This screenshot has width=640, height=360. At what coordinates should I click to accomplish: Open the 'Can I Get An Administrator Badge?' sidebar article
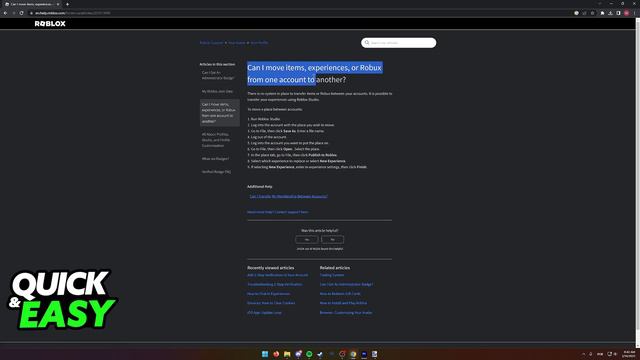(x=218, y=75)
